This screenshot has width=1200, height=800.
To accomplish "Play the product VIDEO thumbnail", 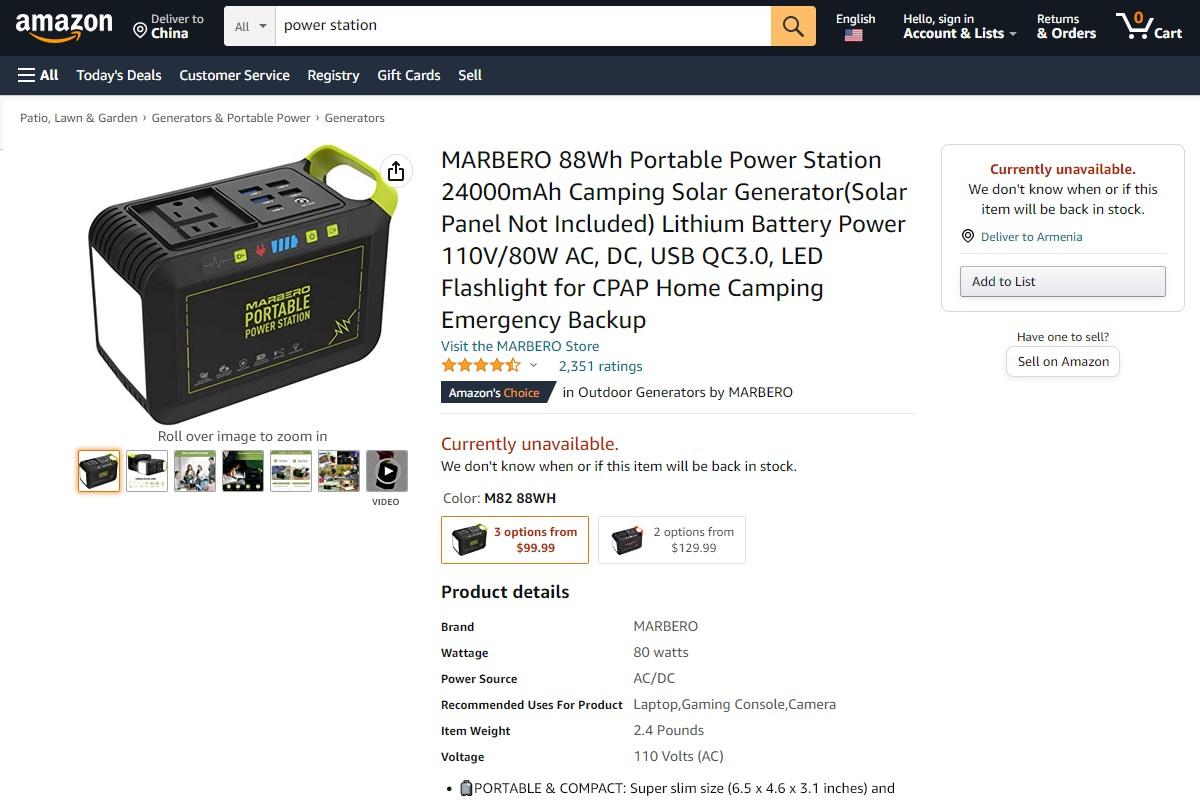I will 386,471.
